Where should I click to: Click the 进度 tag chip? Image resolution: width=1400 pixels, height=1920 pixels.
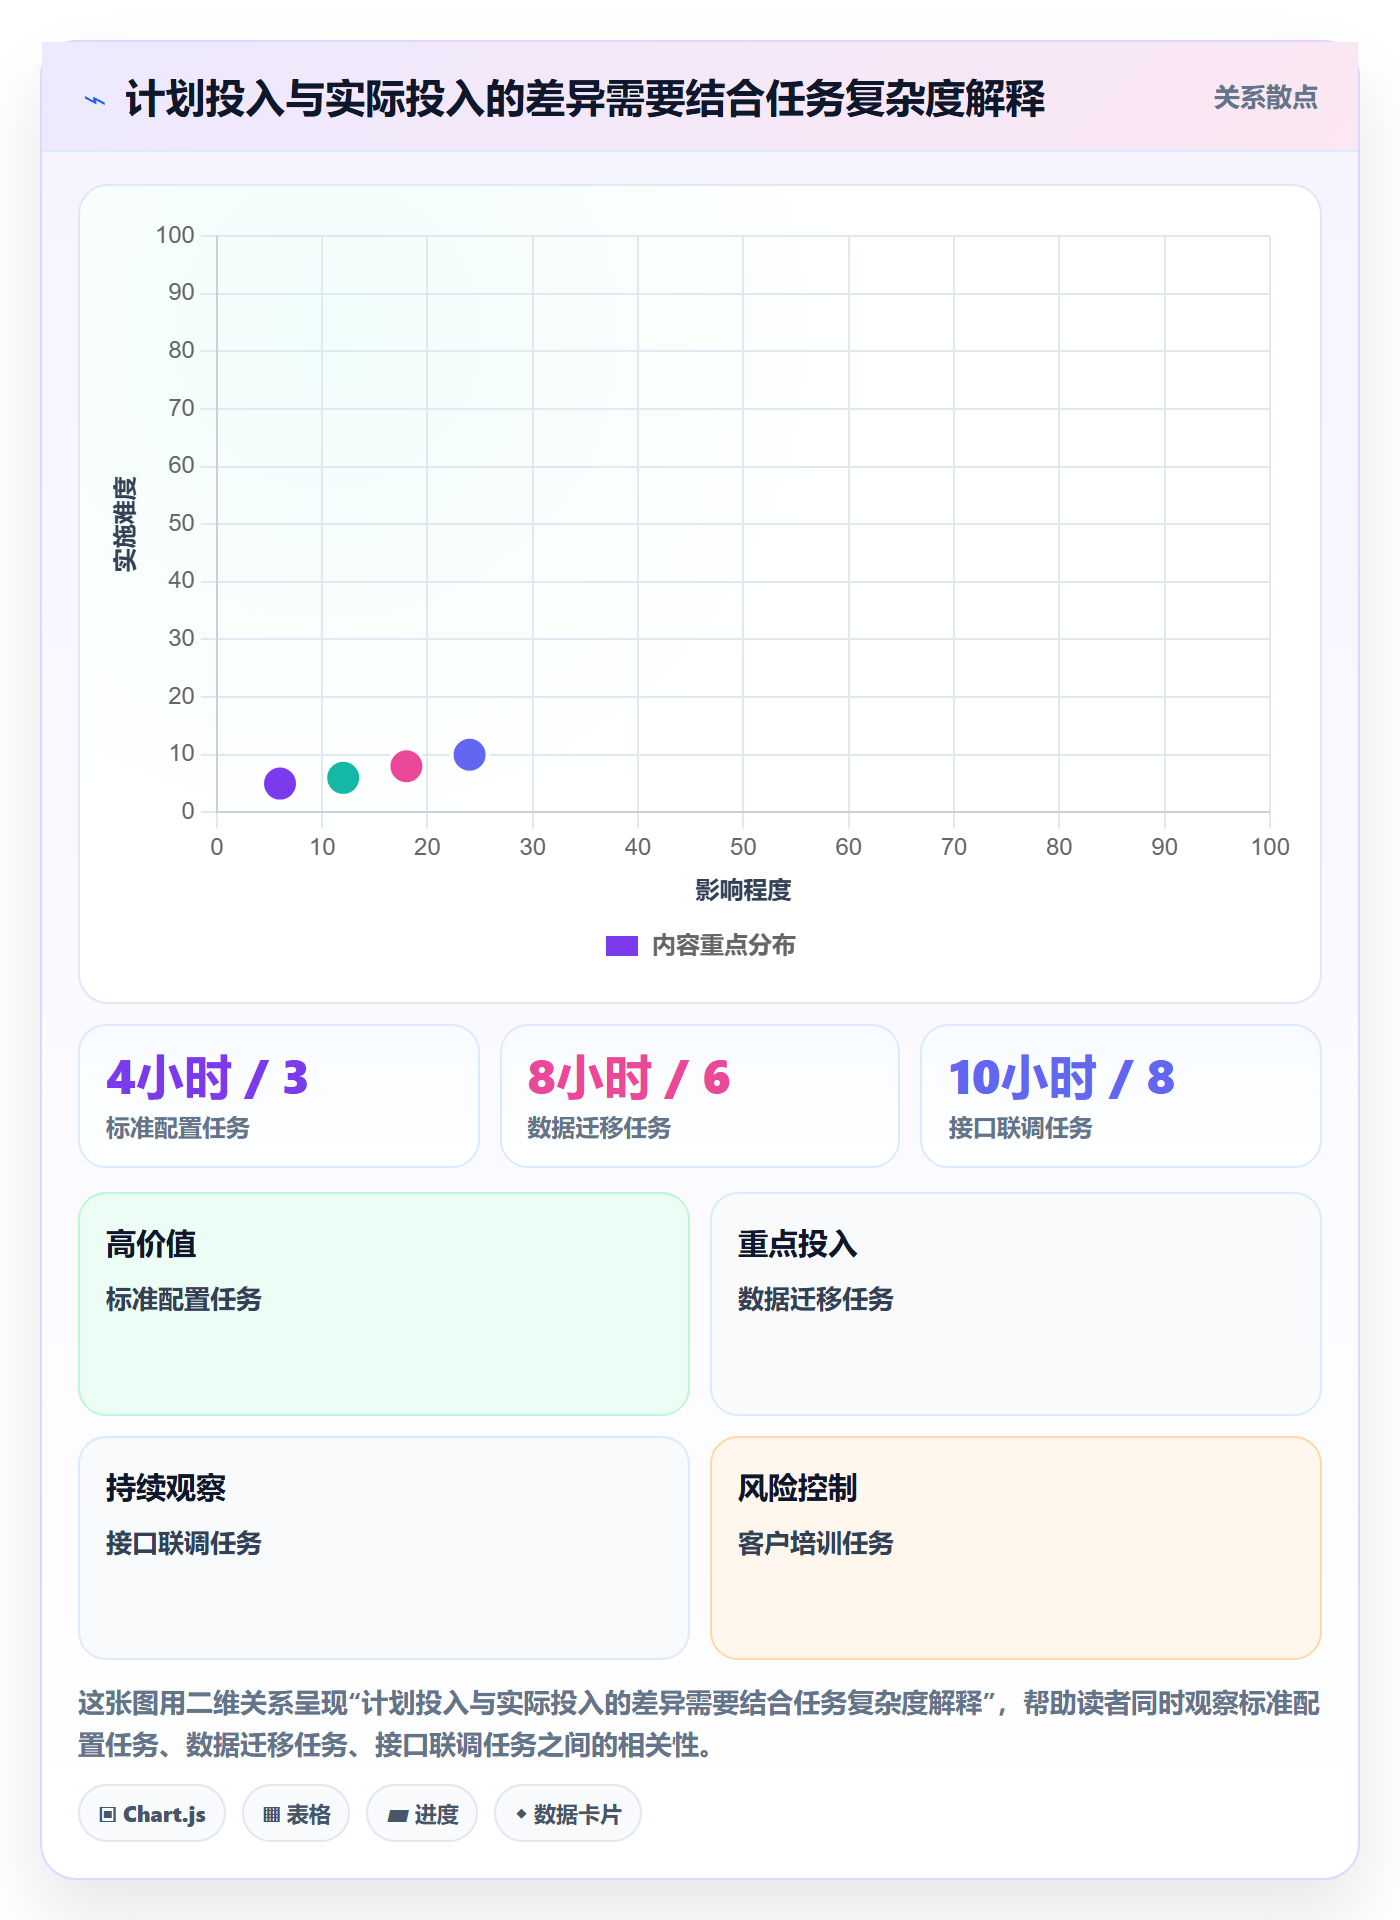pyautogui.click(x=422, y=1814)
